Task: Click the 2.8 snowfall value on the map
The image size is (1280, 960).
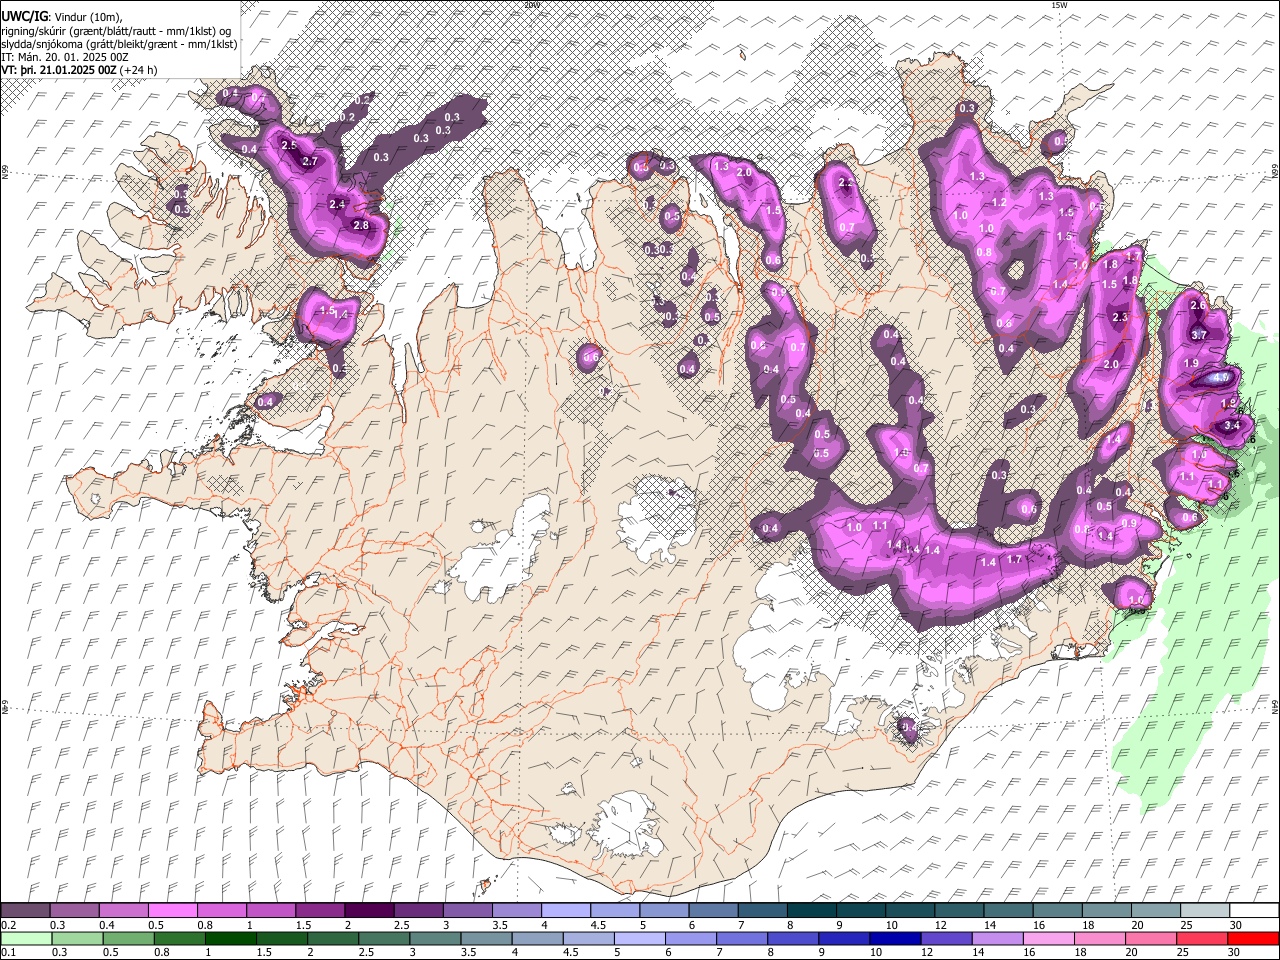Action: (x=361, y=226)
